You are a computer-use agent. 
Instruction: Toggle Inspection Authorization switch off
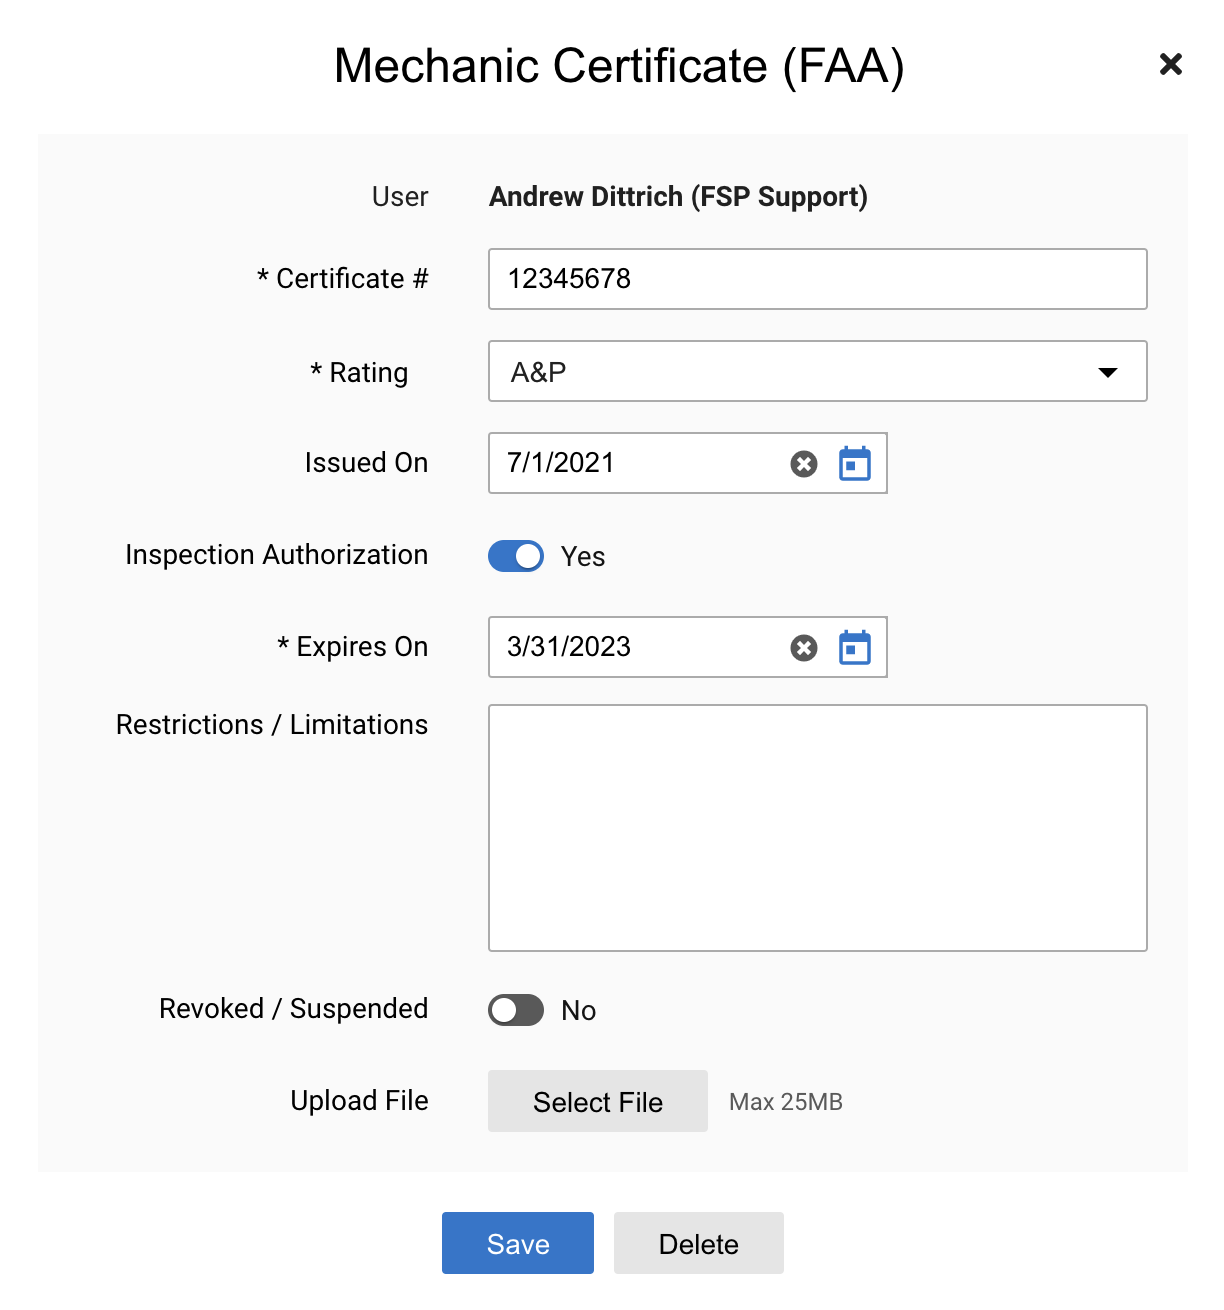(x=516, y=556)
